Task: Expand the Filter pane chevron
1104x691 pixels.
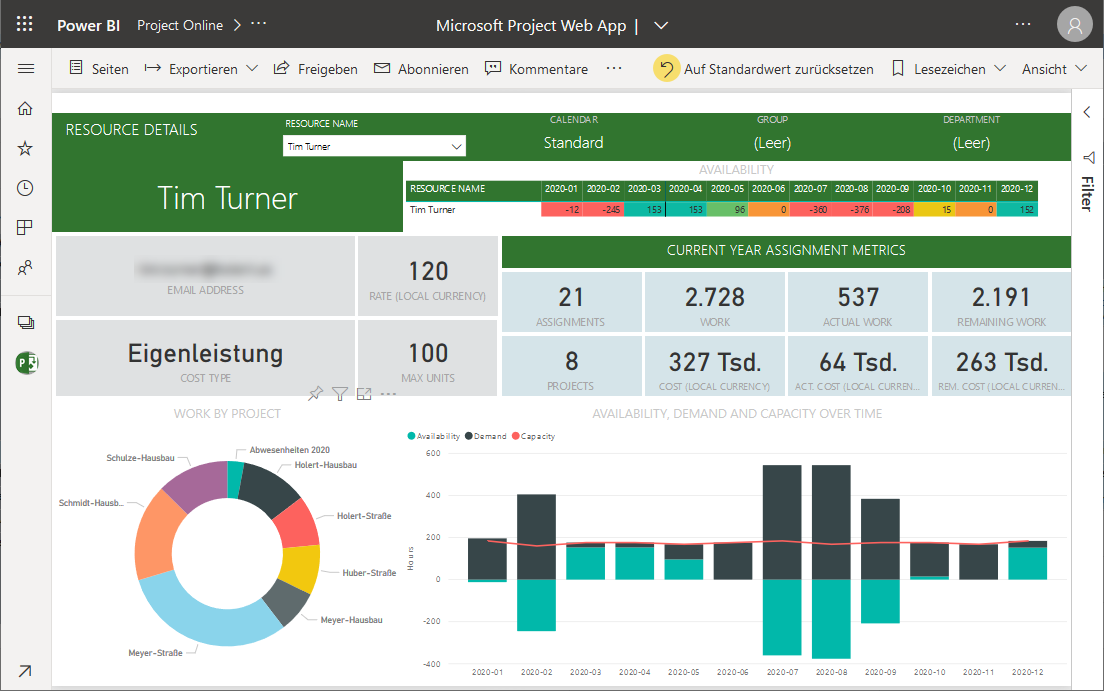Action: point(1087,112)
